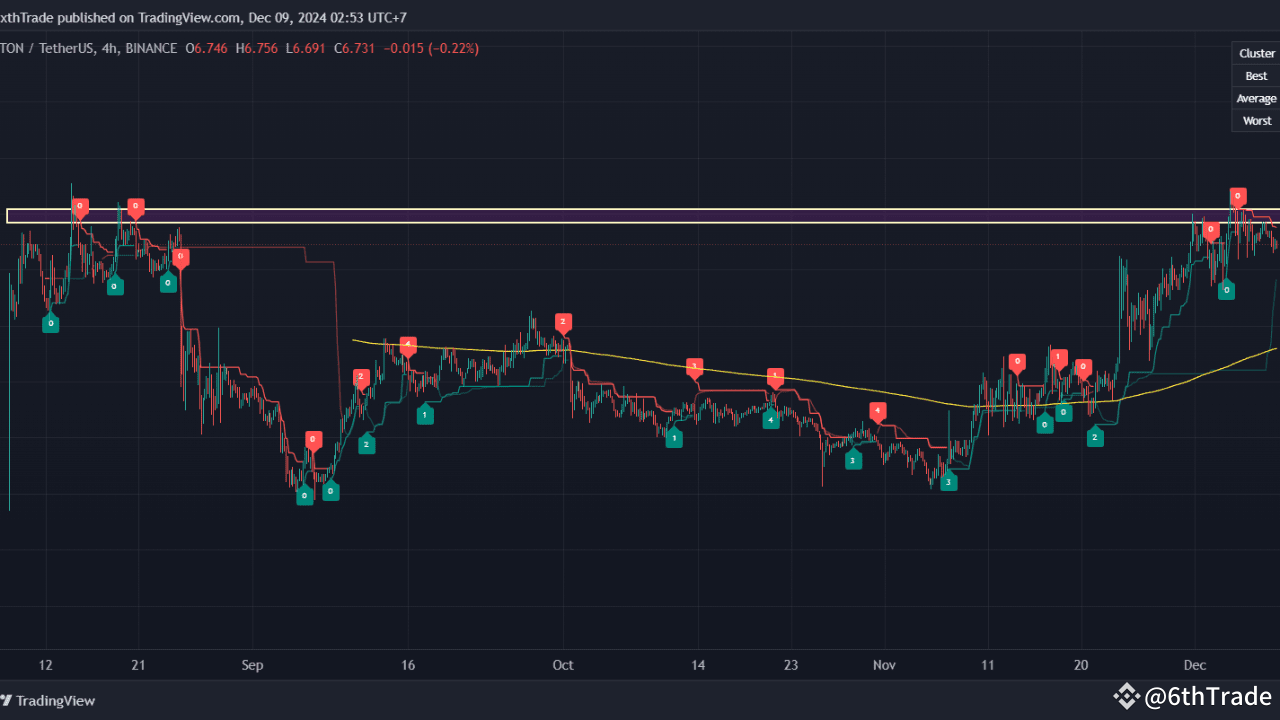Toggle the Cluster option in the right panel
This screenshot has height=720, width=1280.
1255,52
